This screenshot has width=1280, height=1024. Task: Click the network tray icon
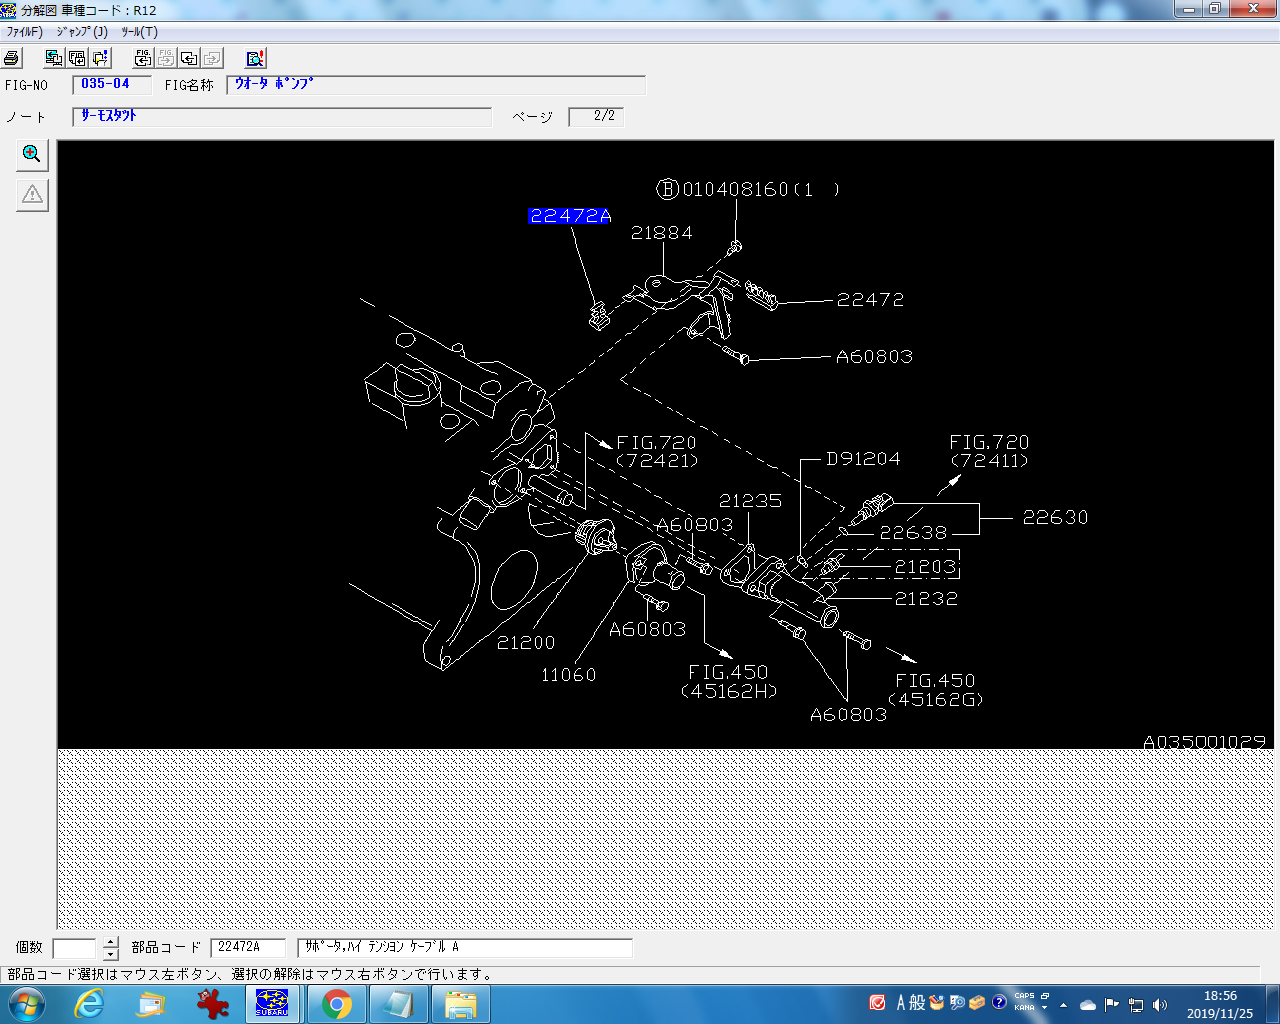(x=1136, y=1004)
